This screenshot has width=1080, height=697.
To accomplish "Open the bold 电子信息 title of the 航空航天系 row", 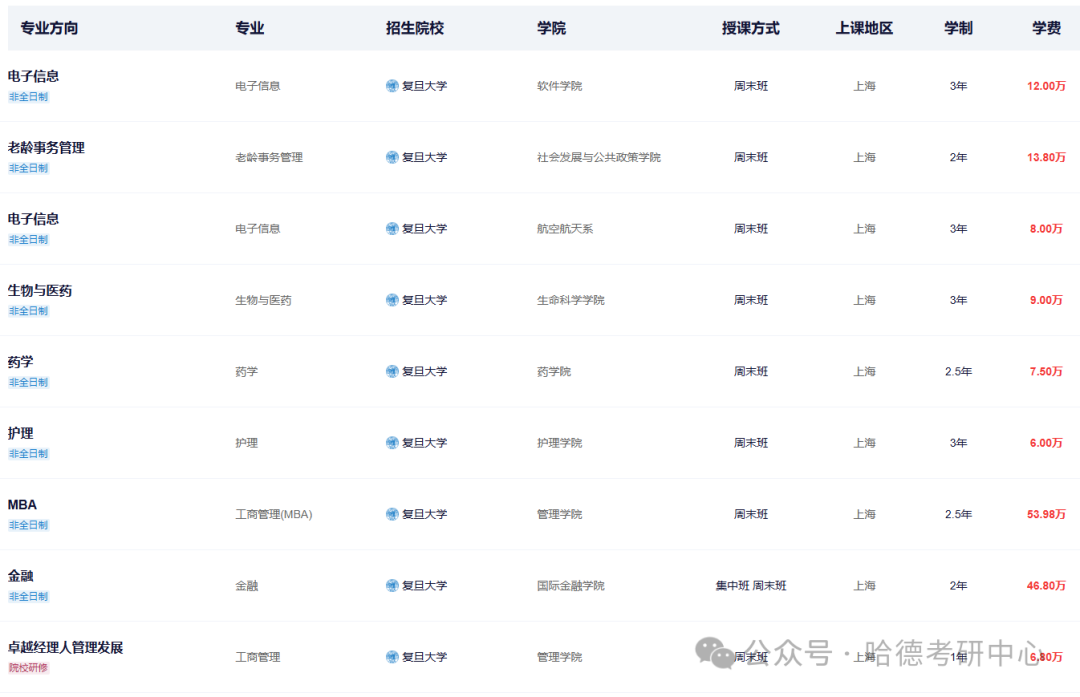I will point(33,219).
